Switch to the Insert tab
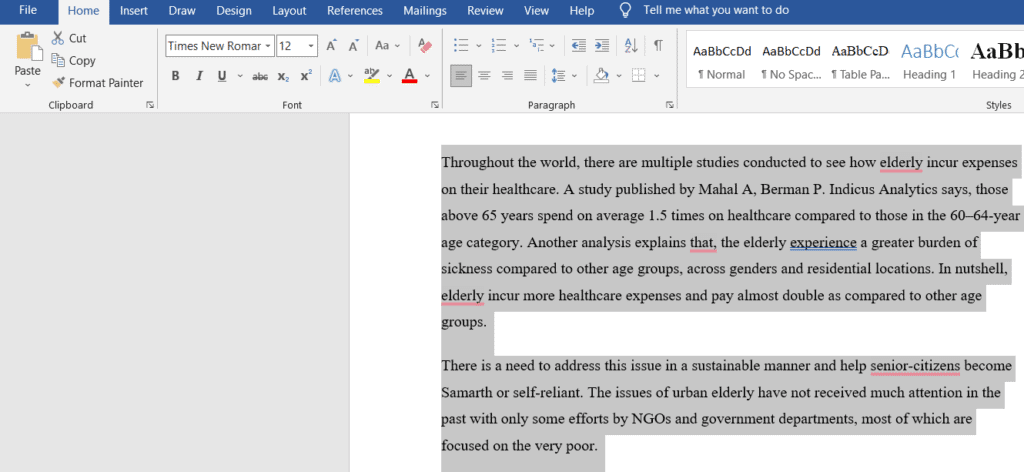The height and width of the screenshot is (472, 1024). pyautogui.click(x=133, y=11)
